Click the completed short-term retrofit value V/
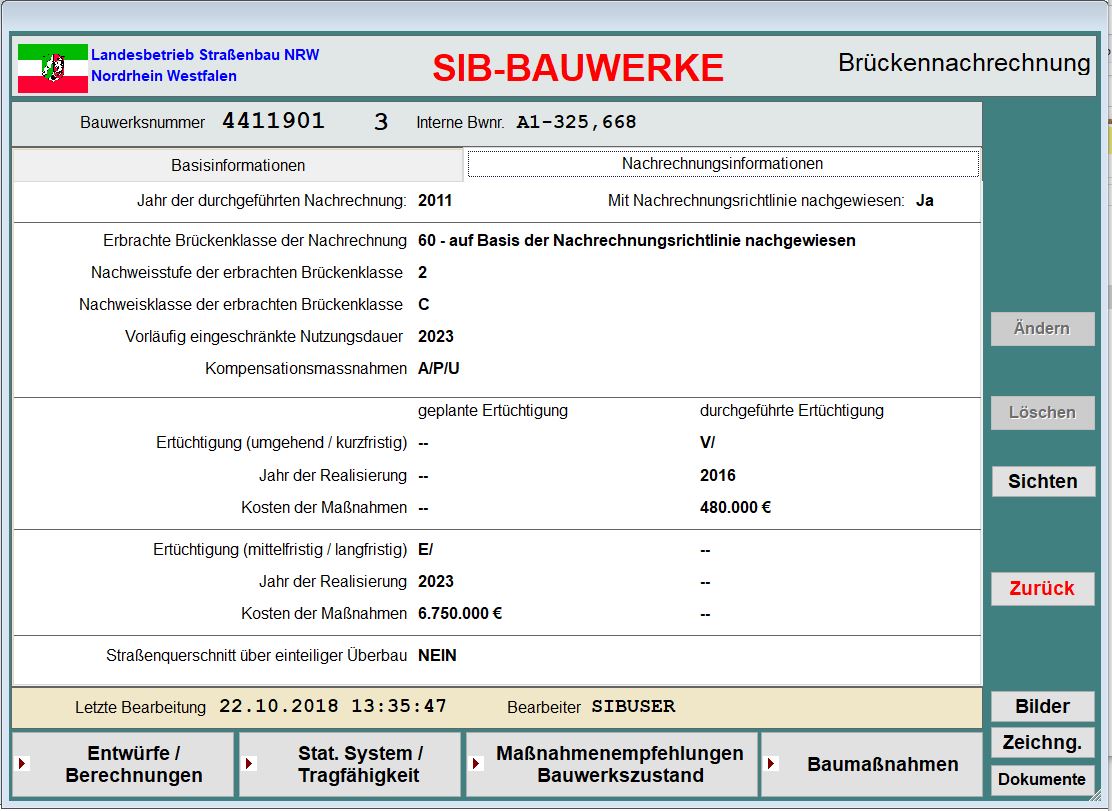 click(708, 442)
